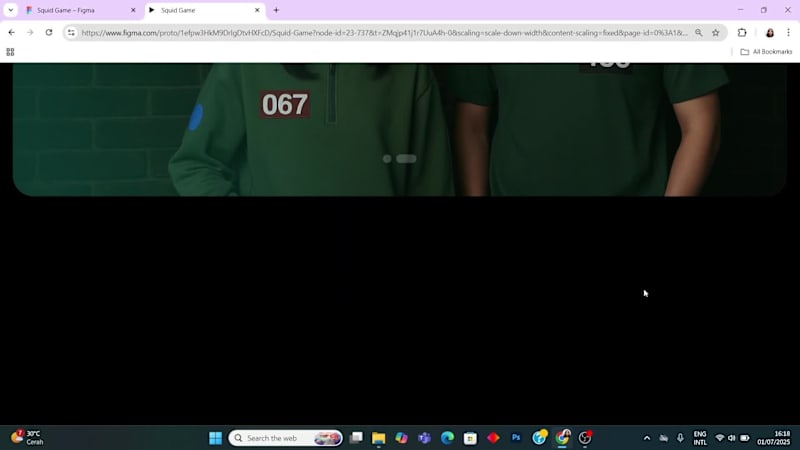Switch to Google Chrome on the taskbar
The image size is (800, 450).
tap(562, 437)
